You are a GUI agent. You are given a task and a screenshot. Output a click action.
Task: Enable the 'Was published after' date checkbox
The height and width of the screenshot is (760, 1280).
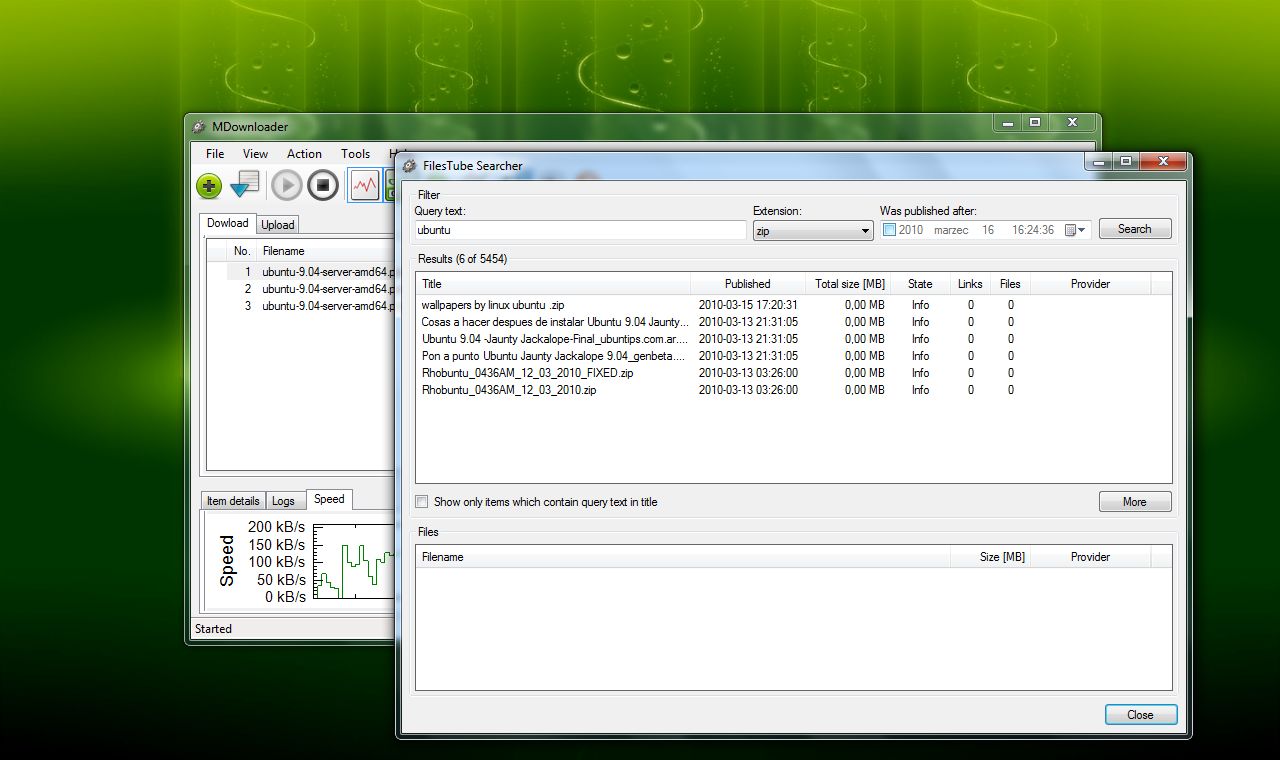(x=890, y=230)
